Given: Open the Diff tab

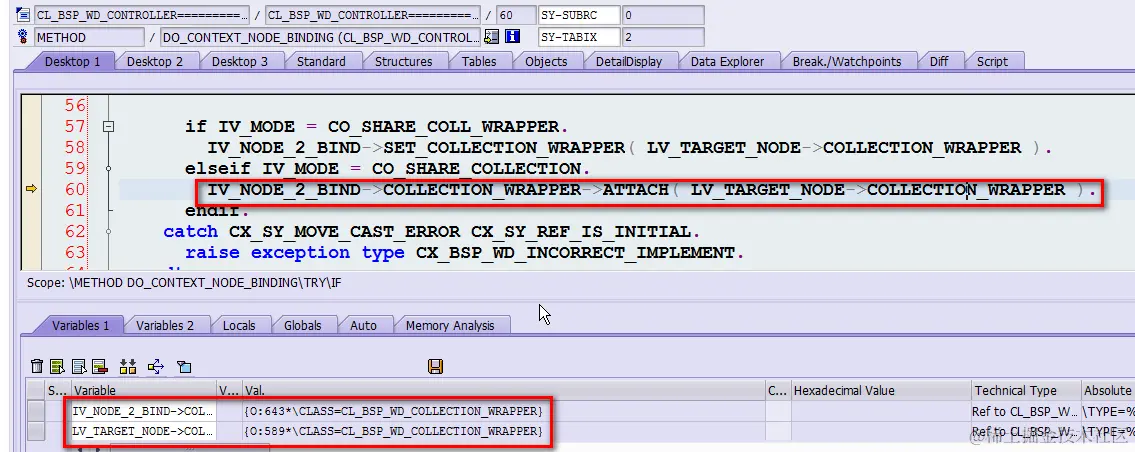Looking at the screenshot, I should (939, 62).
